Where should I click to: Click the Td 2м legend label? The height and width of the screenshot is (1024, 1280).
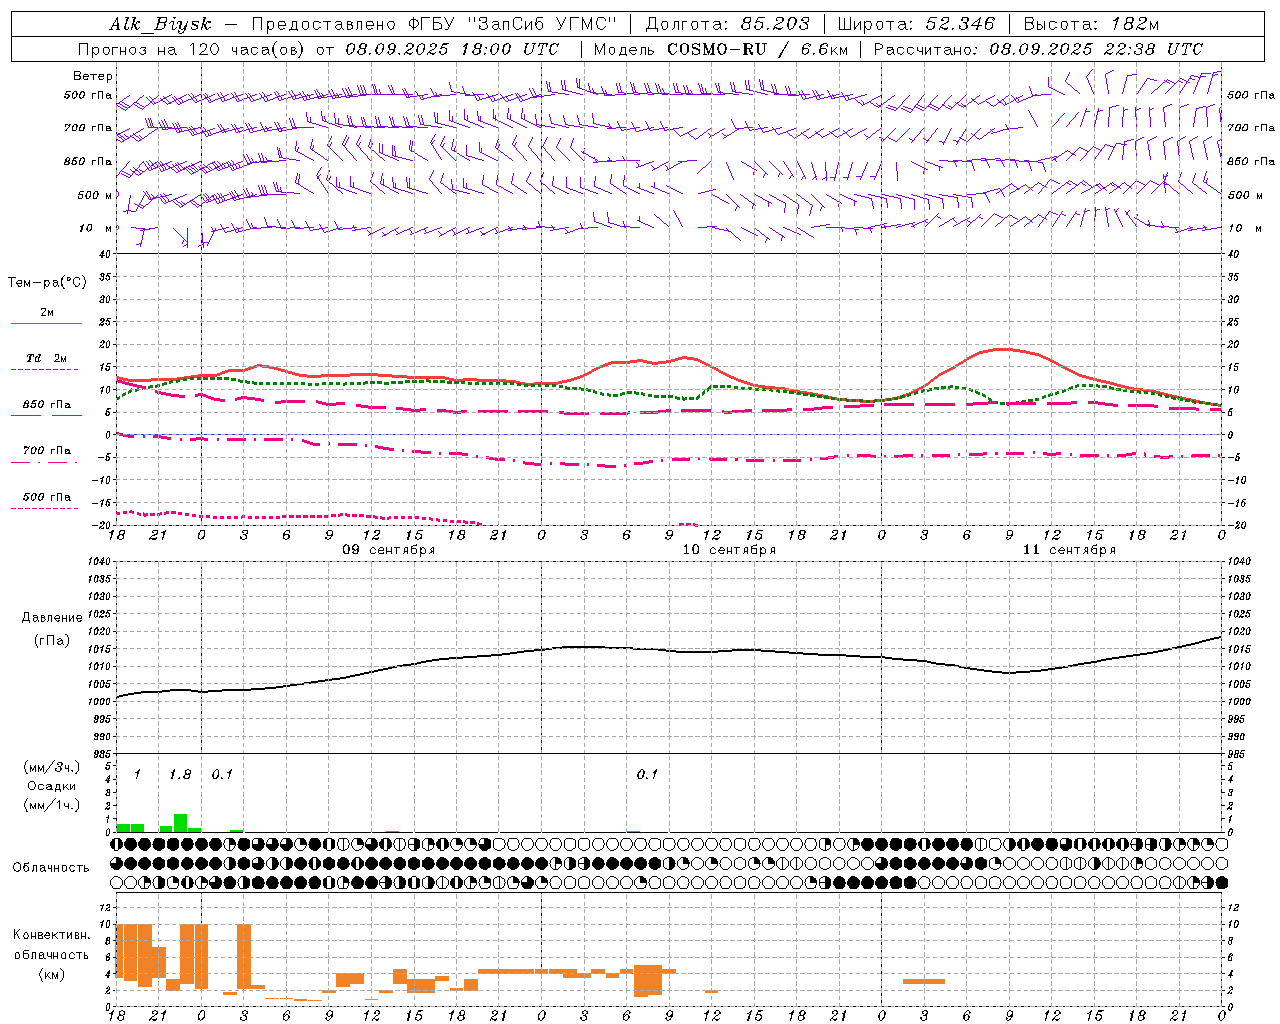pyautogui.click(x=46, y=357)
